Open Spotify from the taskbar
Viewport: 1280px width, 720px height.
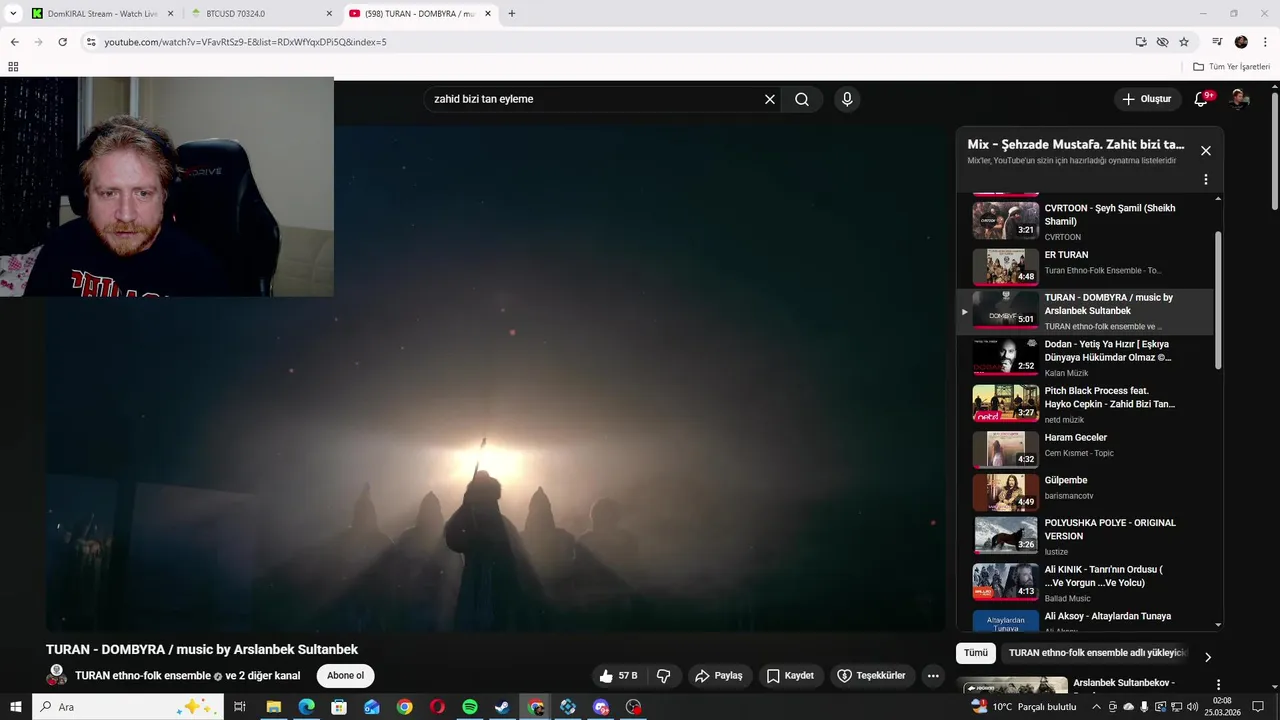pos(470,707)
